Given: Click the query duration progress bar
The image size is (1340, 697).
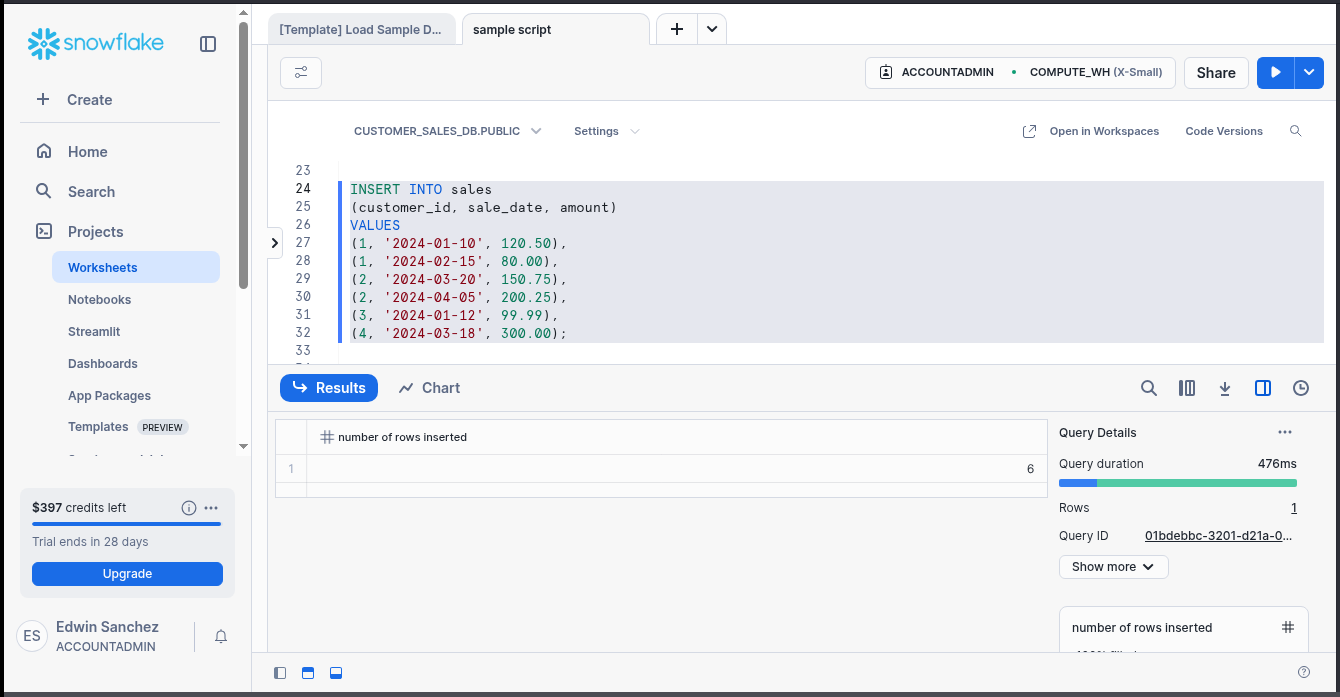Looking at the screenshot, I should point(1177,482).
